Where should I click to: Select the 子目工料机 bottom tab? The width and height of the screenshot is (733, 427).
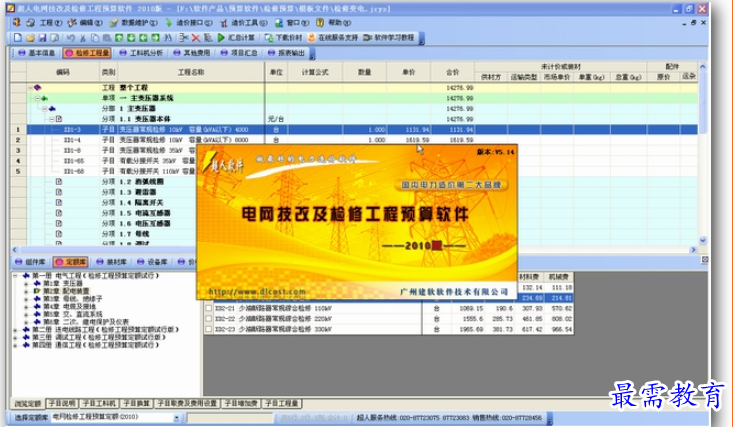(99, 403)
